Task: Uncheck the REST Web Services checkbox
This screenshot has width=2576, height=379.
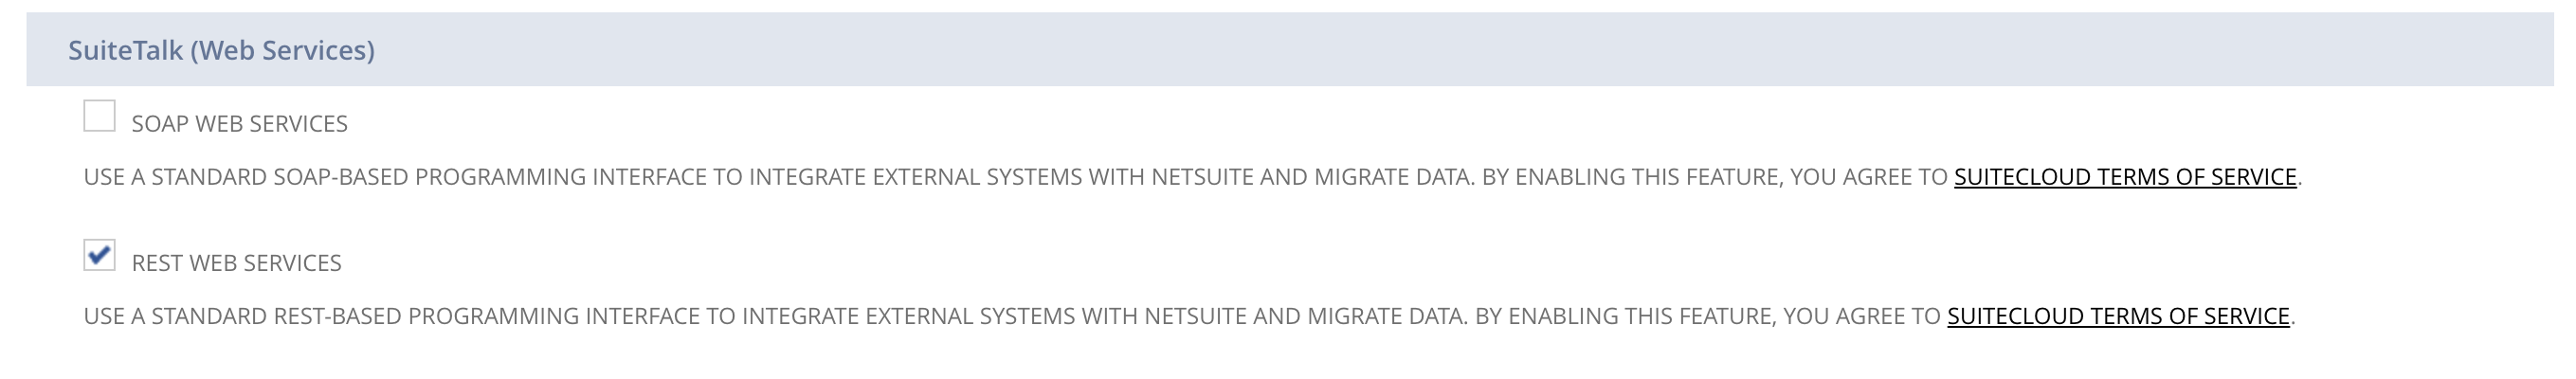Action: pos(99,255)
